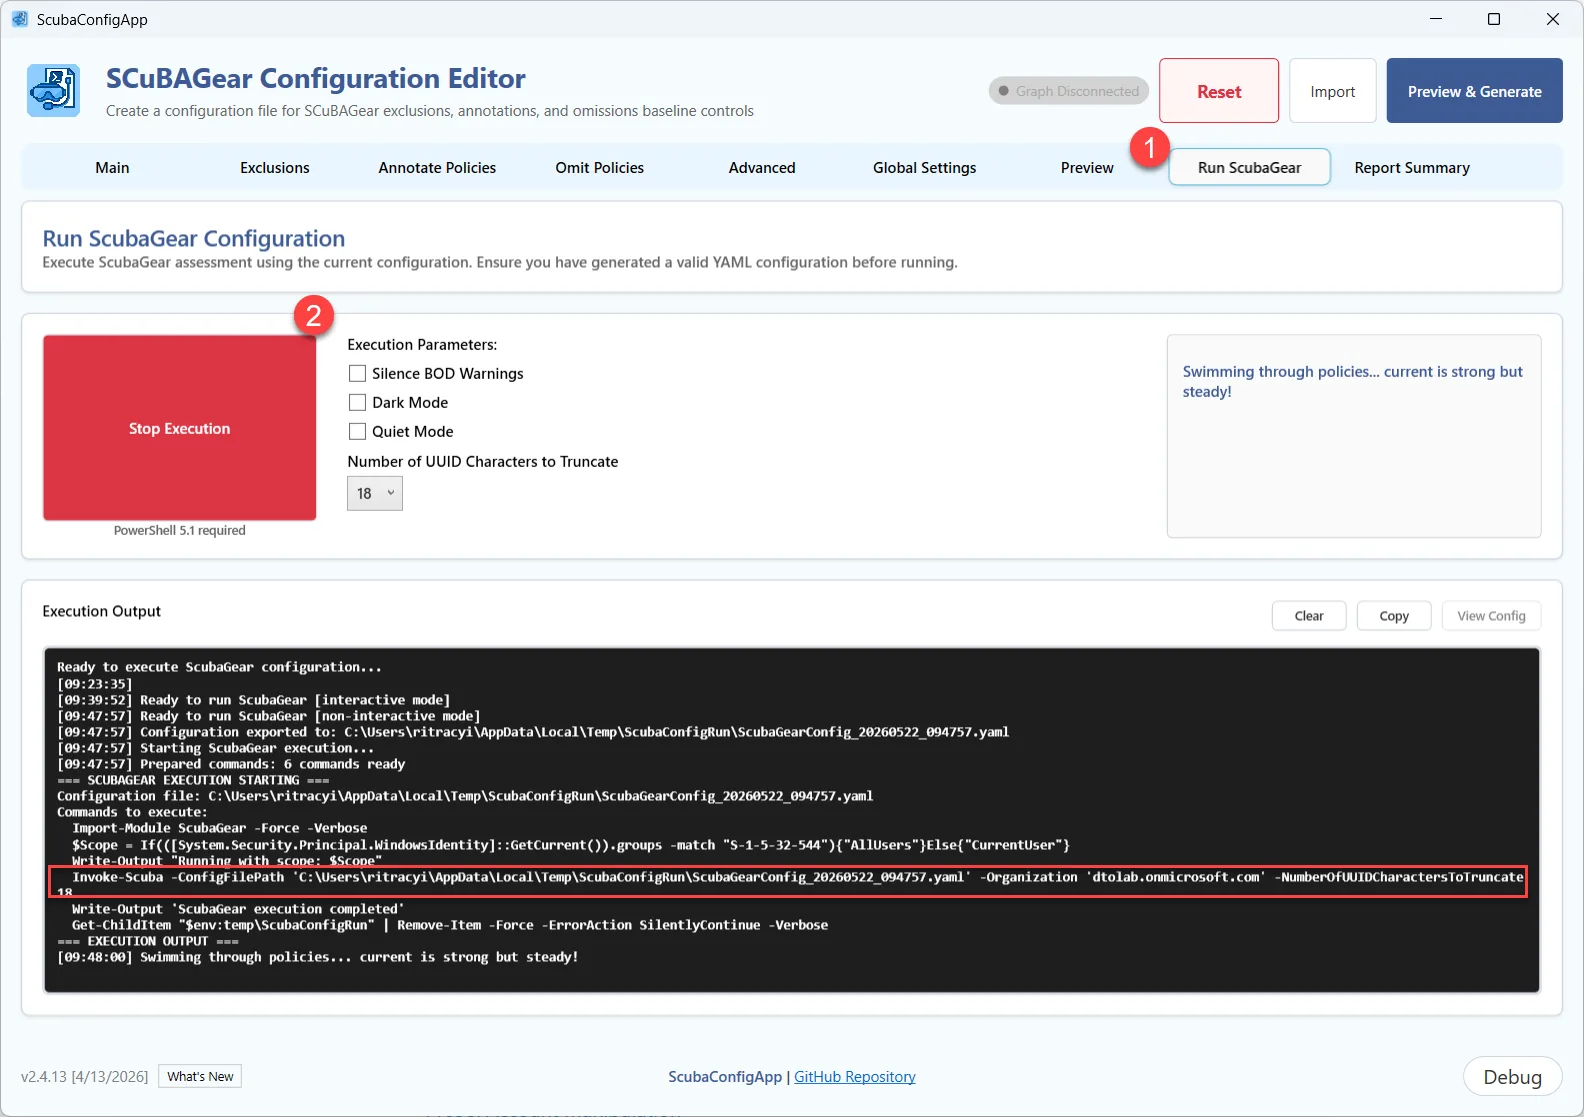
Task: Click the Debug button
Action: [1512, 1077]
